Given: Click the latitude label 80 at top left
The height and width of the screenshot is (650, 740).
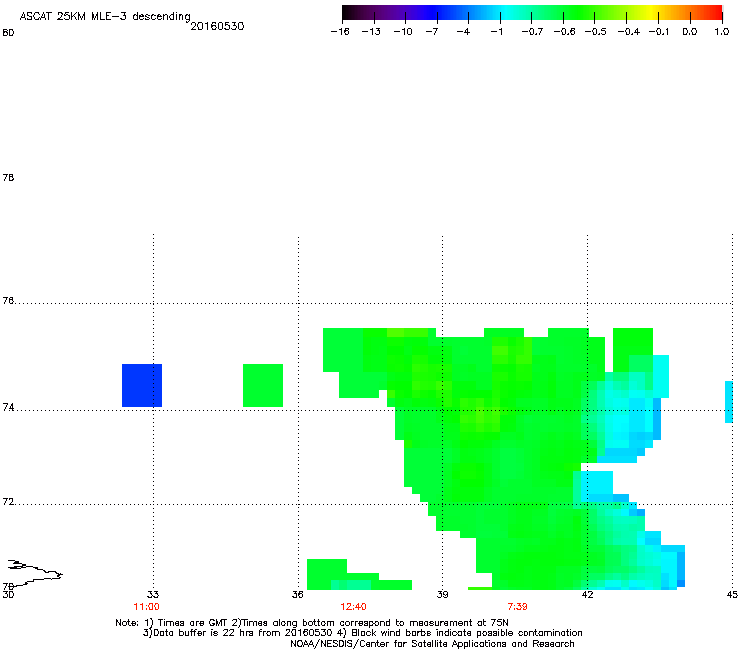Looking at the screenshot, I should 8,32.
